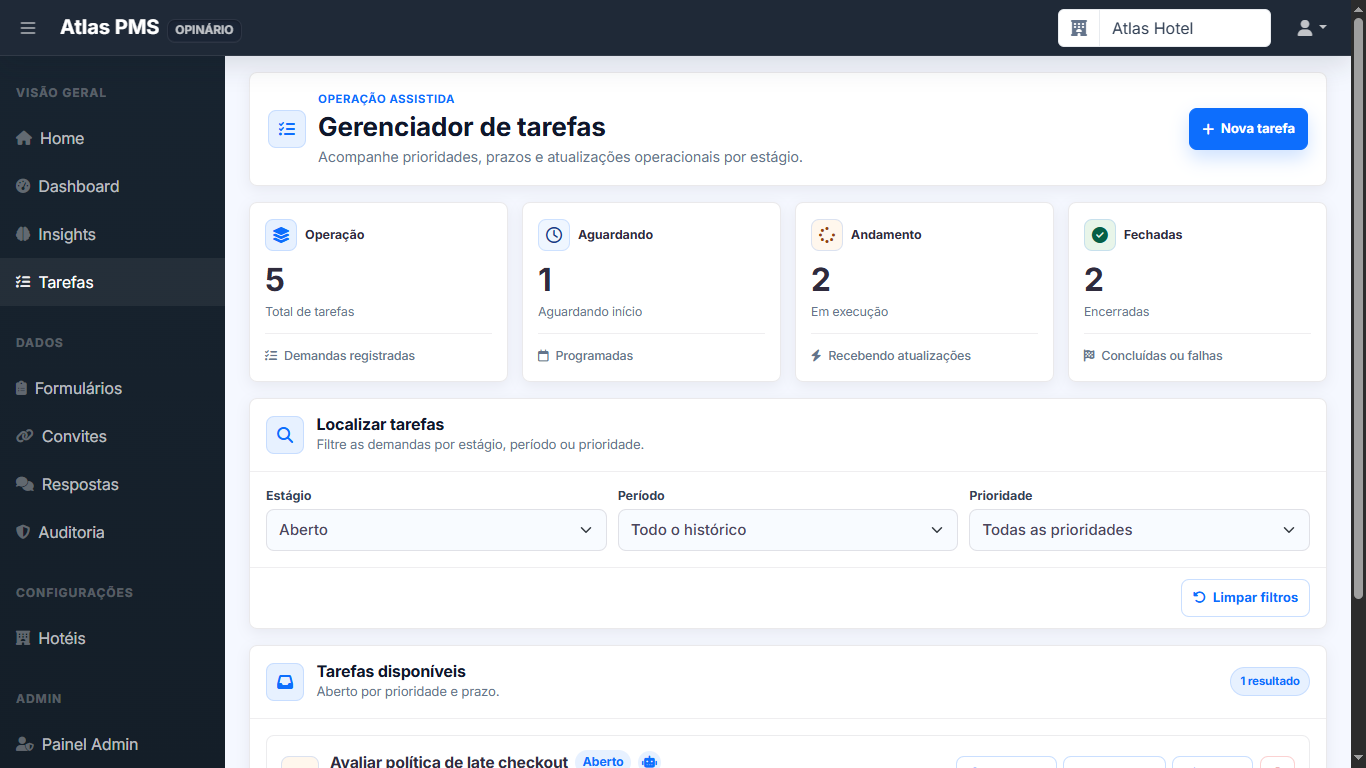Image resolution: width=1366 pixels, height=768 pixels.
Task: Click the robot icon on the task row
Action: (x=650, y=761)
